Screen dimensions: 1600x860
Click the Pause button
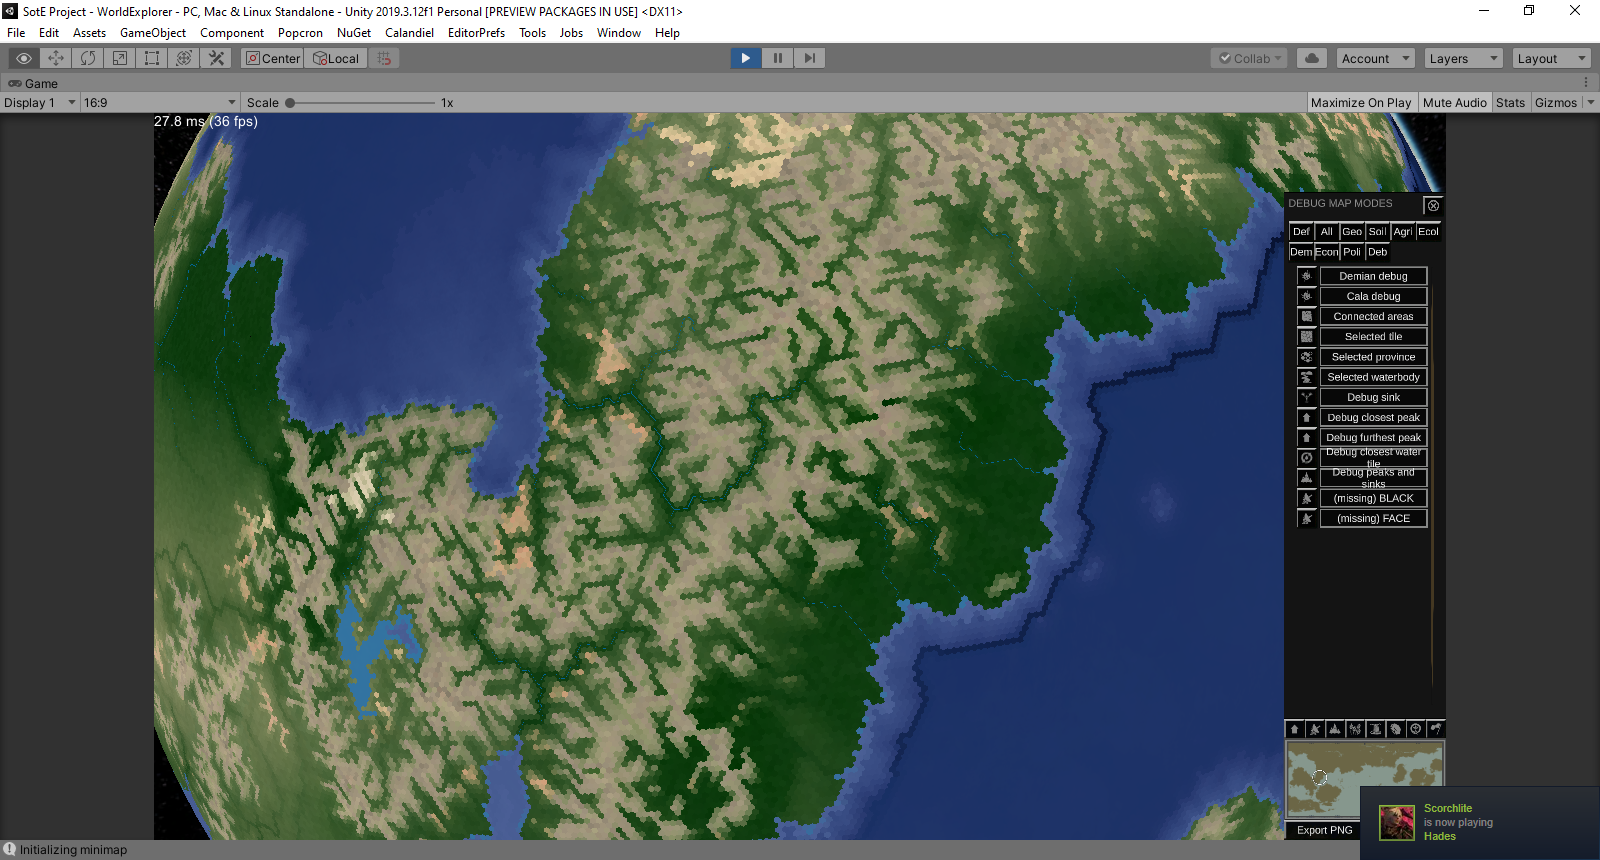[778, 58]
